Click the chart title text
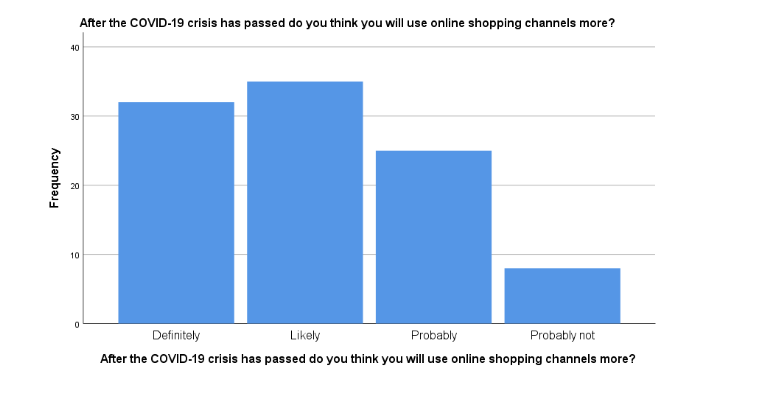 347,23
